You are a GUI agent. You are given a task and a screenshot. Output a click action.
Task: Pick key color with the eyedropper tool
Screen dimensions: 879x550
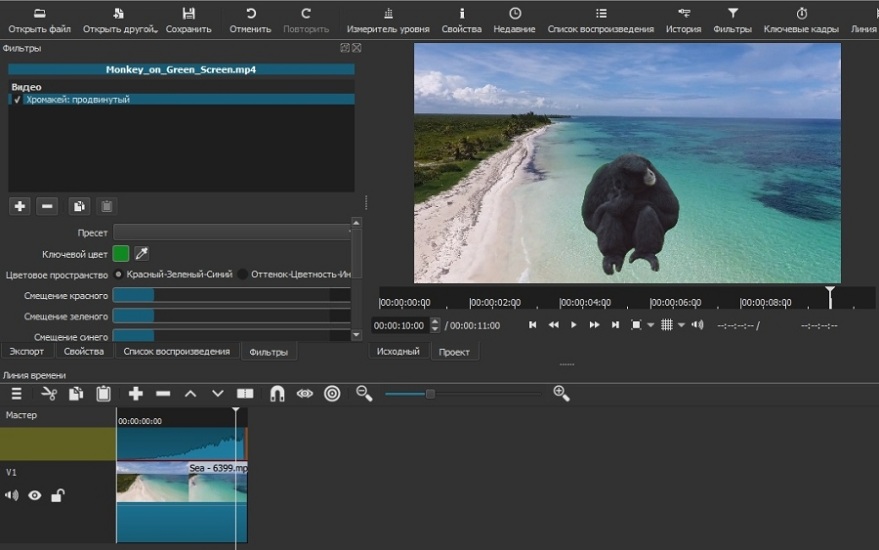point(142,254)
